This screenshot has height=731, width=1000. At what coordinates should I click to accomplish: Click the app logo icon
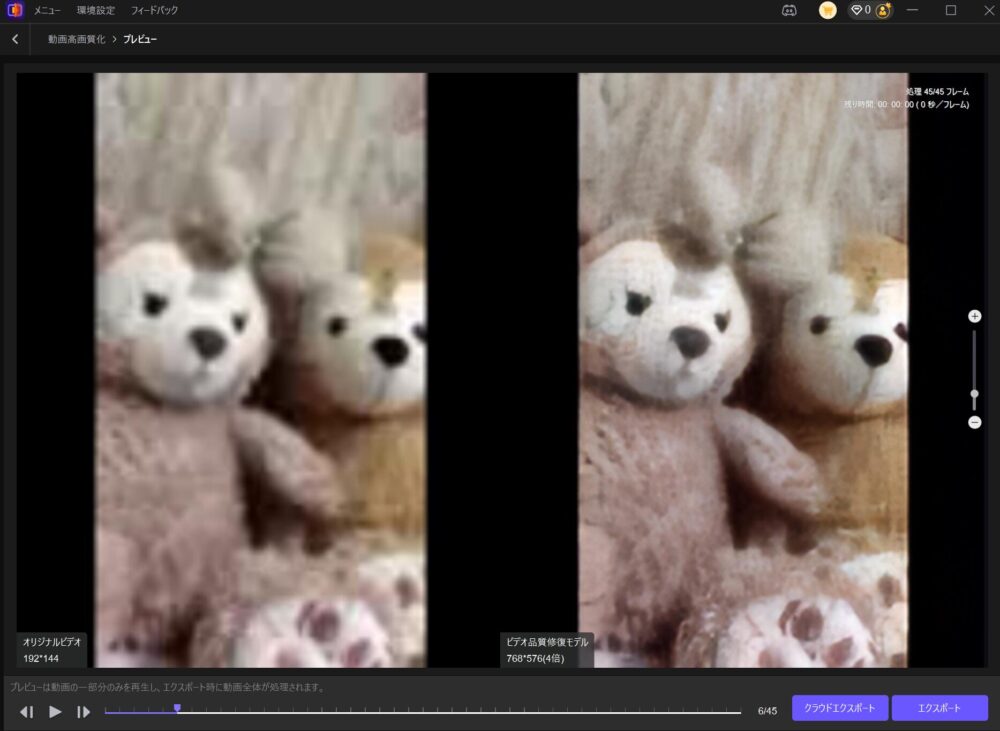coord(14,10)
